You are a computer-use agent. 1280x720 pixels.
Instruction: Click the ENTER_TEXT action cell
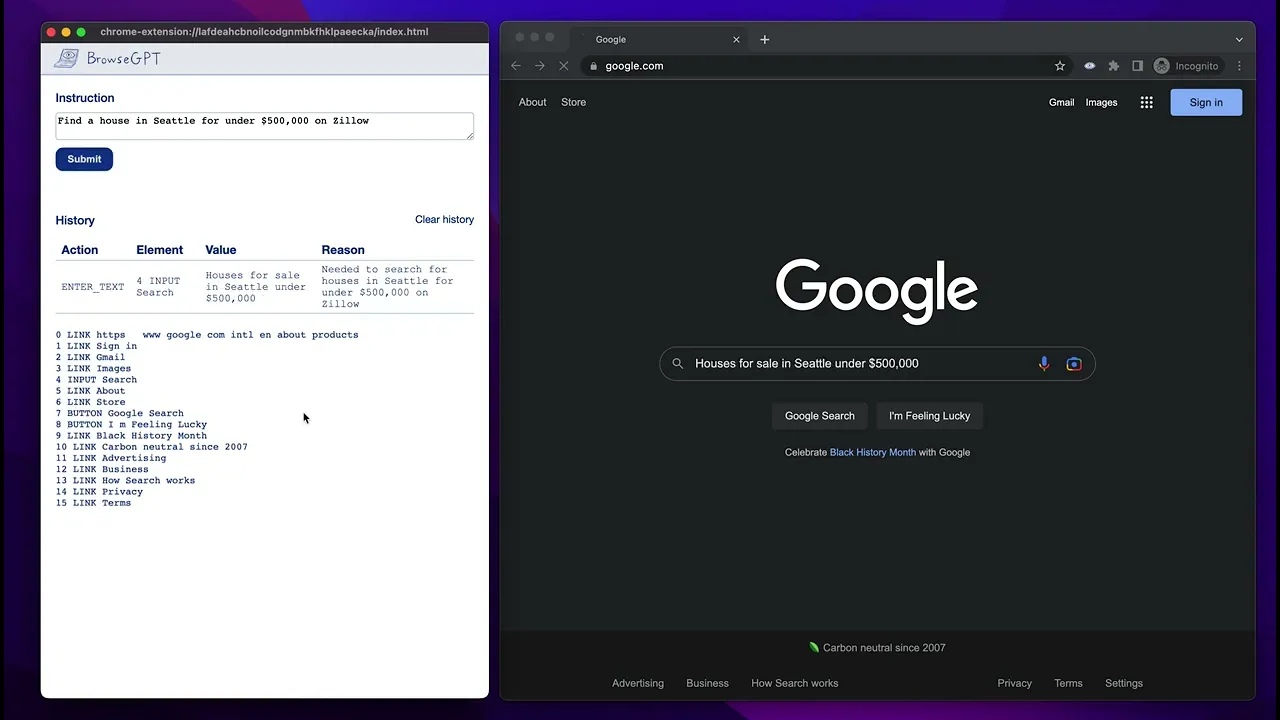93,287
